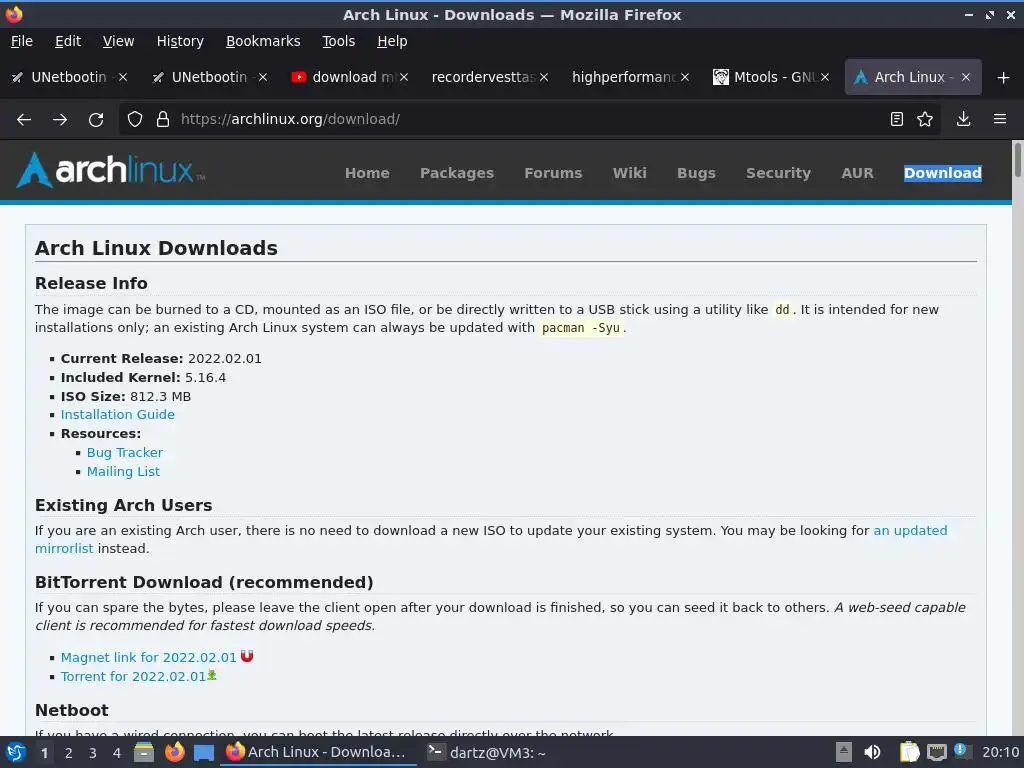Click the highlighted Download nav link
Screen dimensions: 1024x768
tap(942, 173)
